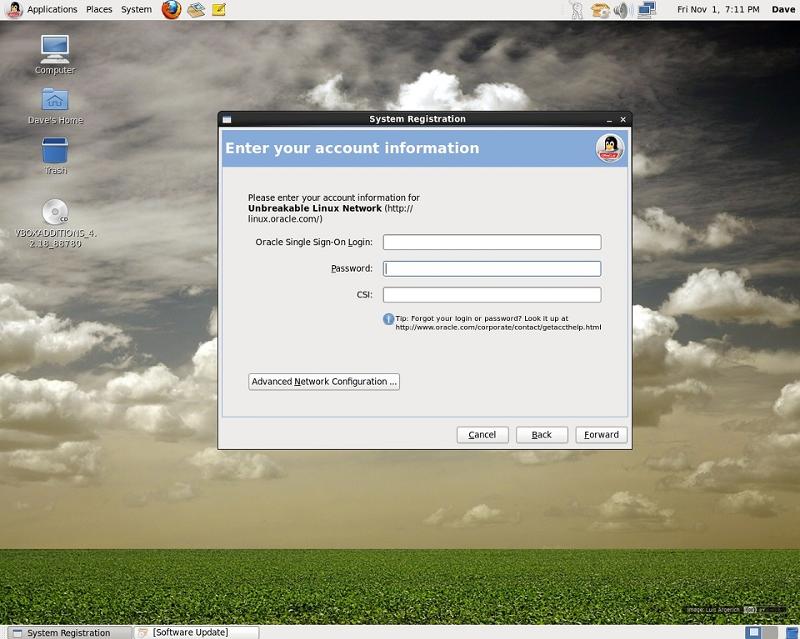Launch Firefox from the top panel

click(171, 10)
